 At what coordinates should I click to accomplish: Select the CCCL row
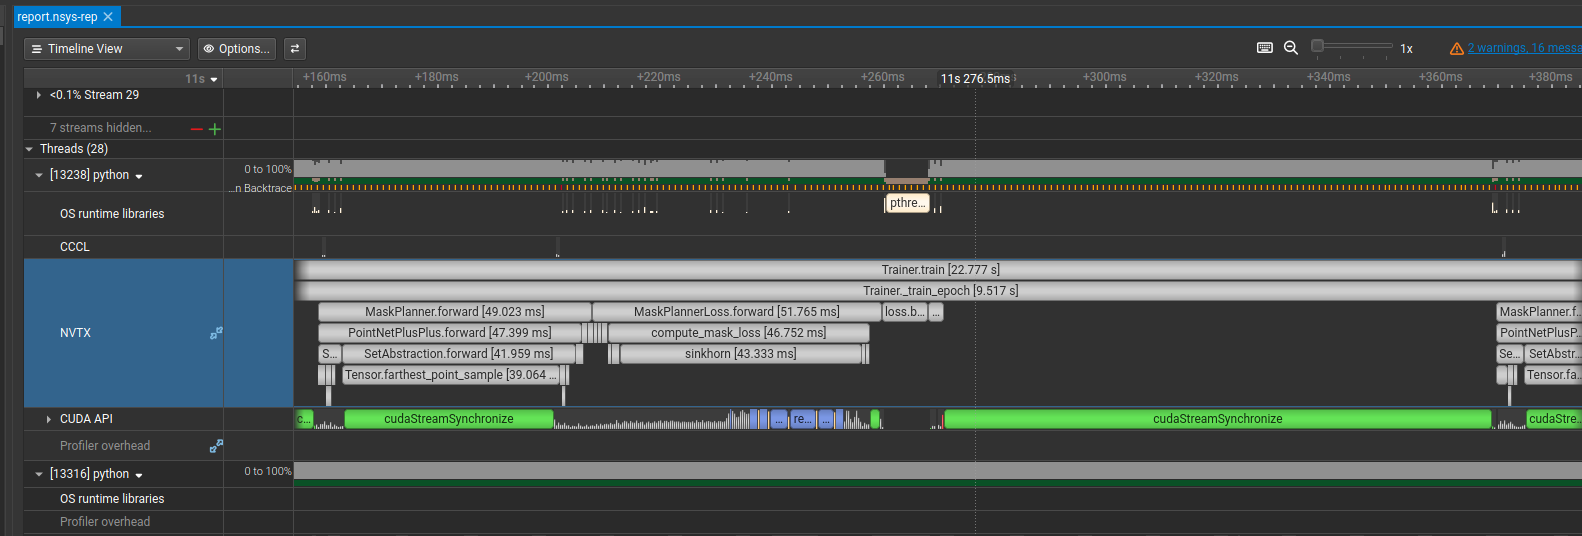coord(75,247)
